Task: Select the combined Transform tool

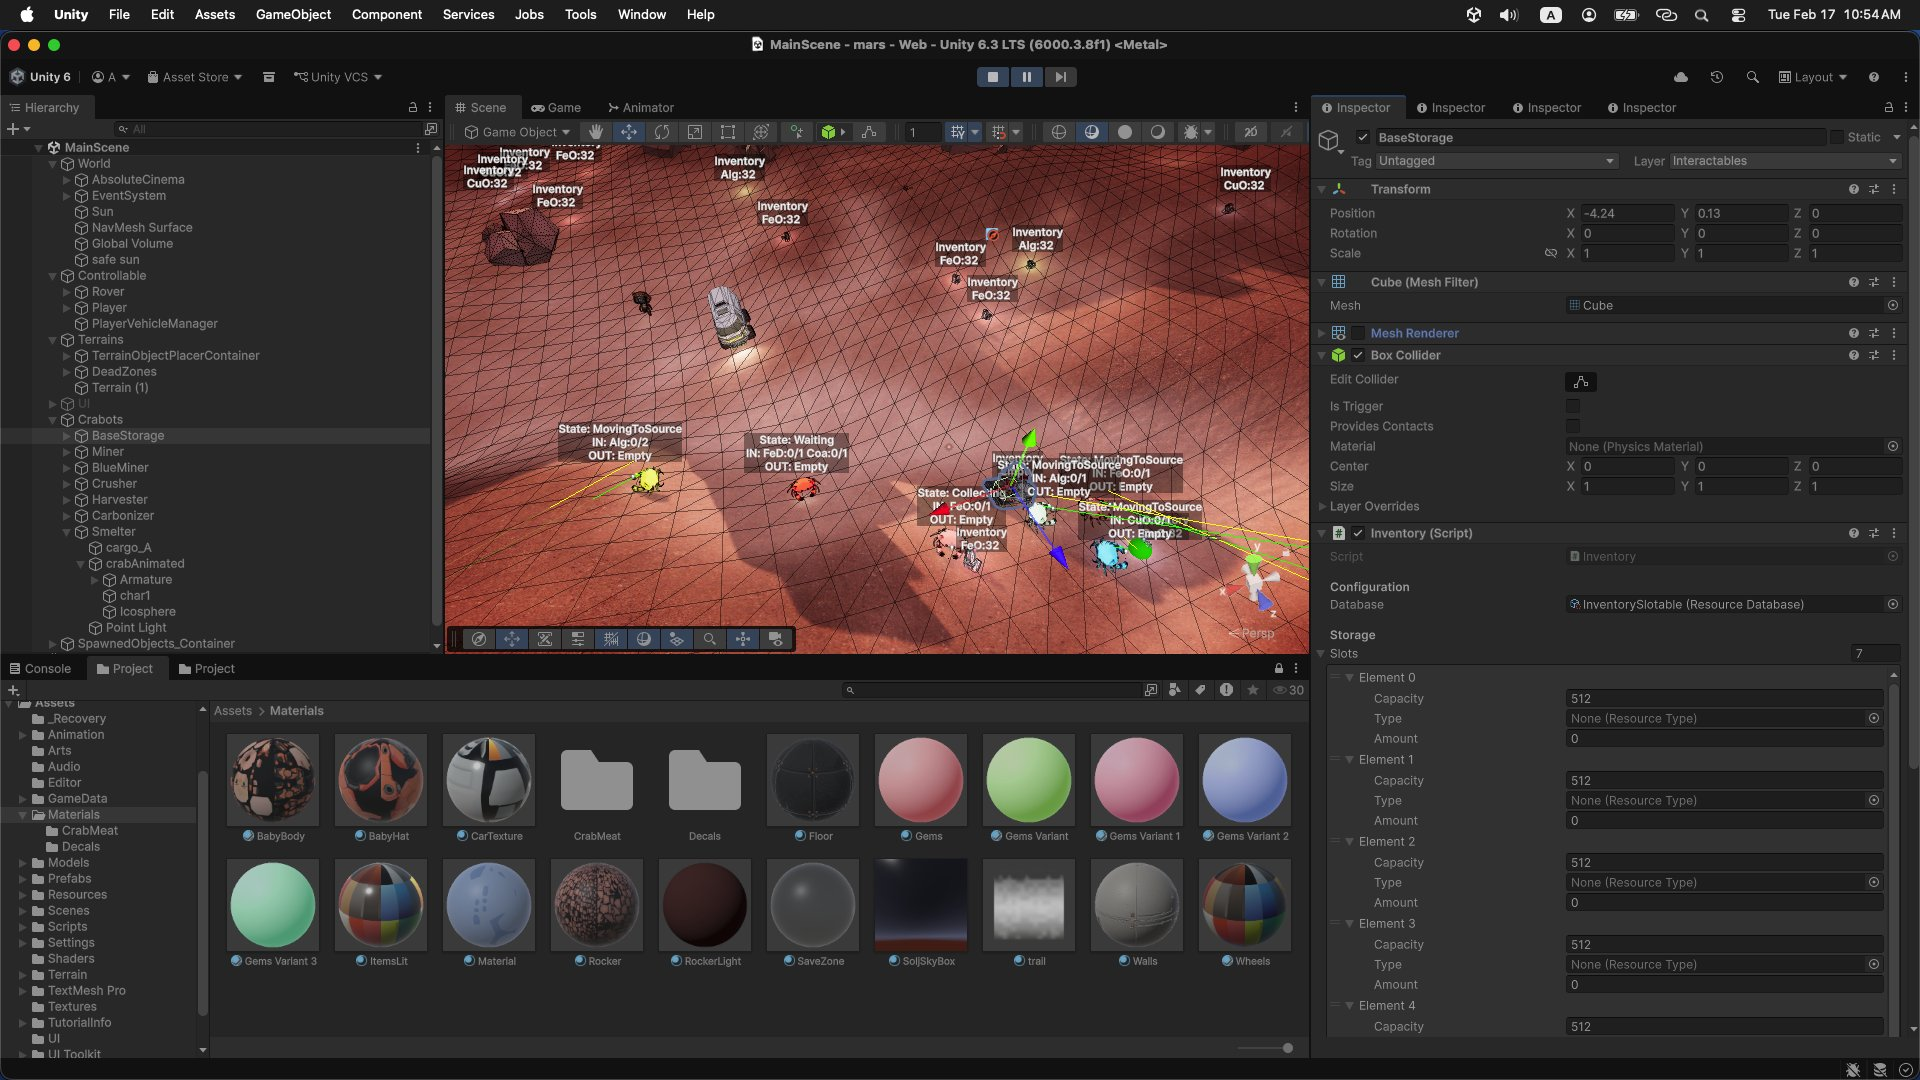Action: (x=761, y=132)
